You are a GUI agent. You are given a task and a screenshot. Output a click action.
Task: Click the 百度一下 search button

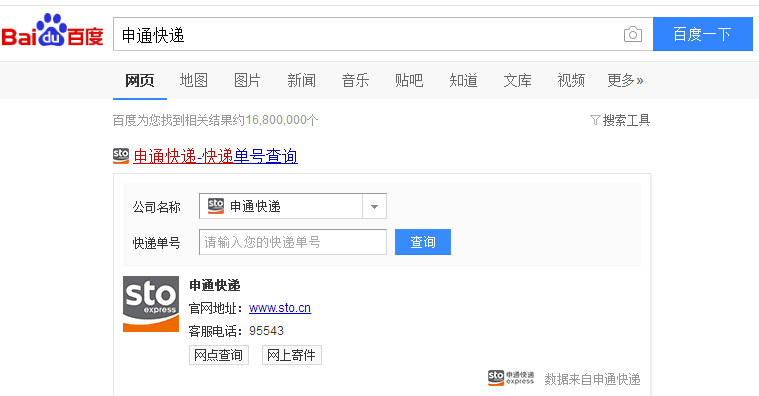pyautogui.click(x=702, y=34)
